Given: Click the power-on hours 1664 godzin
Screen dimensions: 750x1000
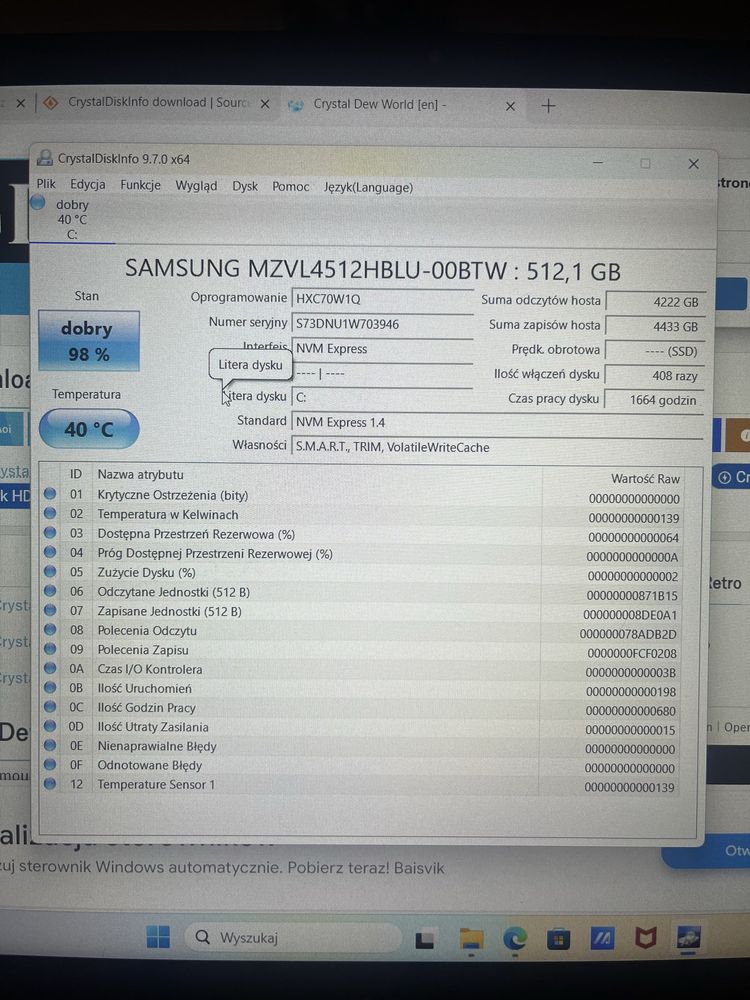Looking at the screenshot, I should 654,400.
